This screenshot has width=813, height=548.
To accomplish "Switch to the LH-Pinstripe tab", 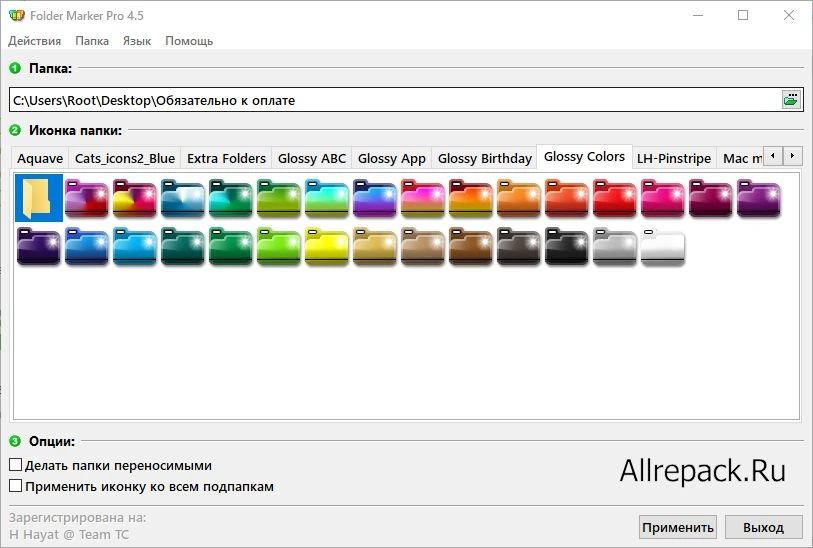I will click(x=674, y=158).
